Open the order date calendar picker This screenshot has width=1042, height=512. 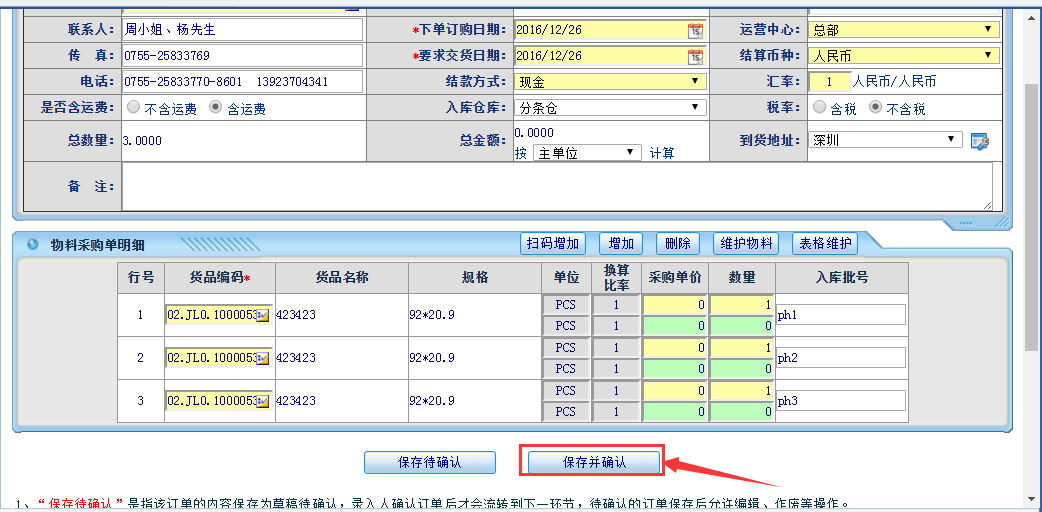(695, 30)
